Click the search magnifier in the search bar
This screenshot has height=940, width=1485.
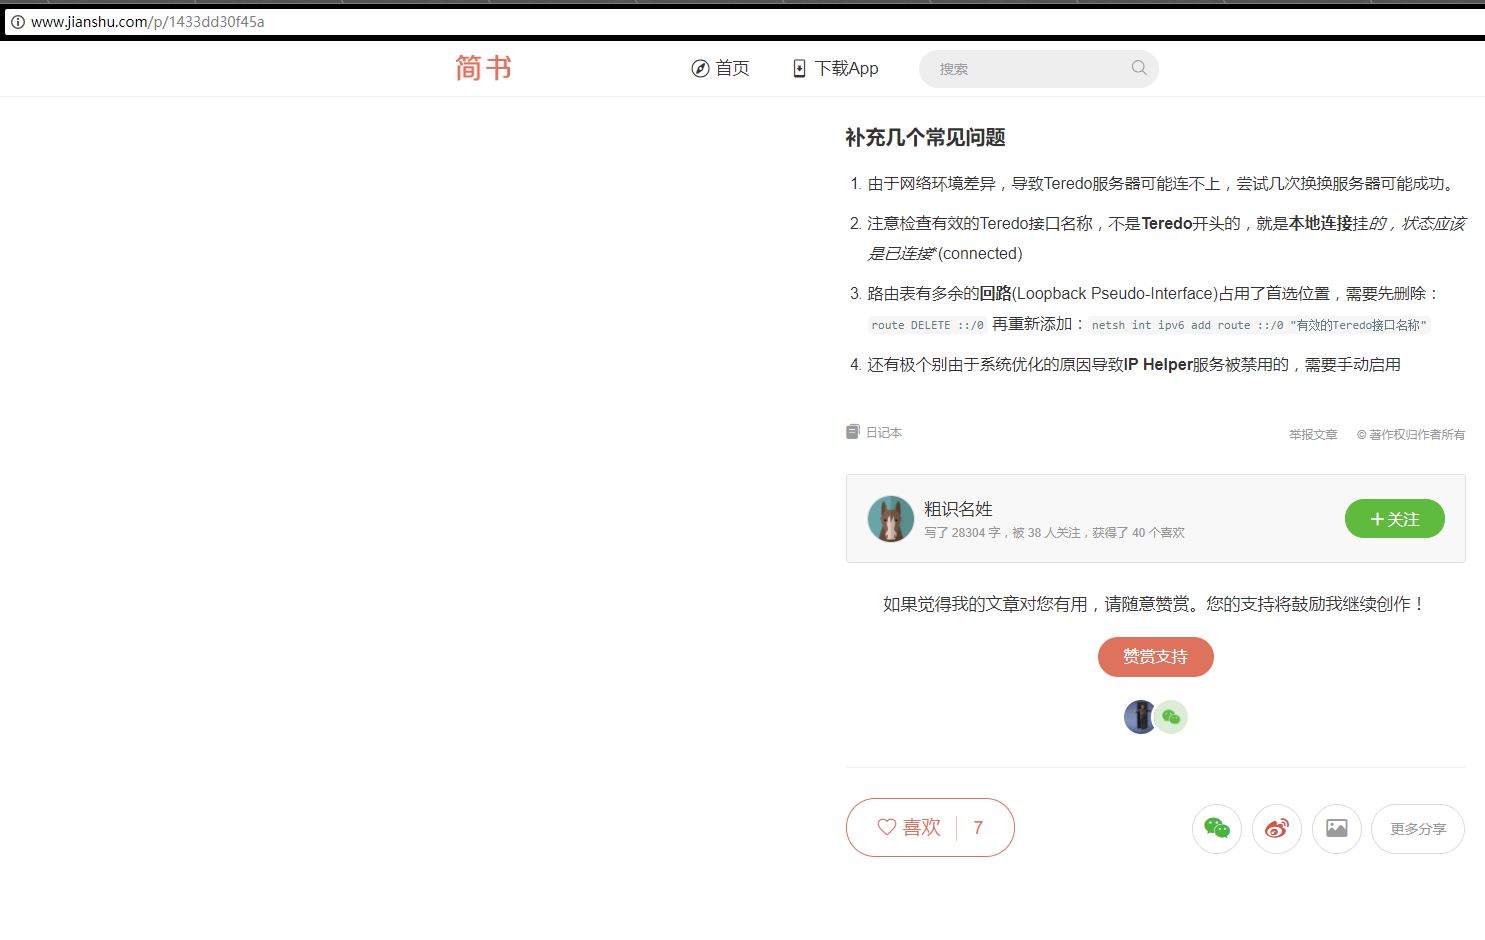click(1138, 68)
